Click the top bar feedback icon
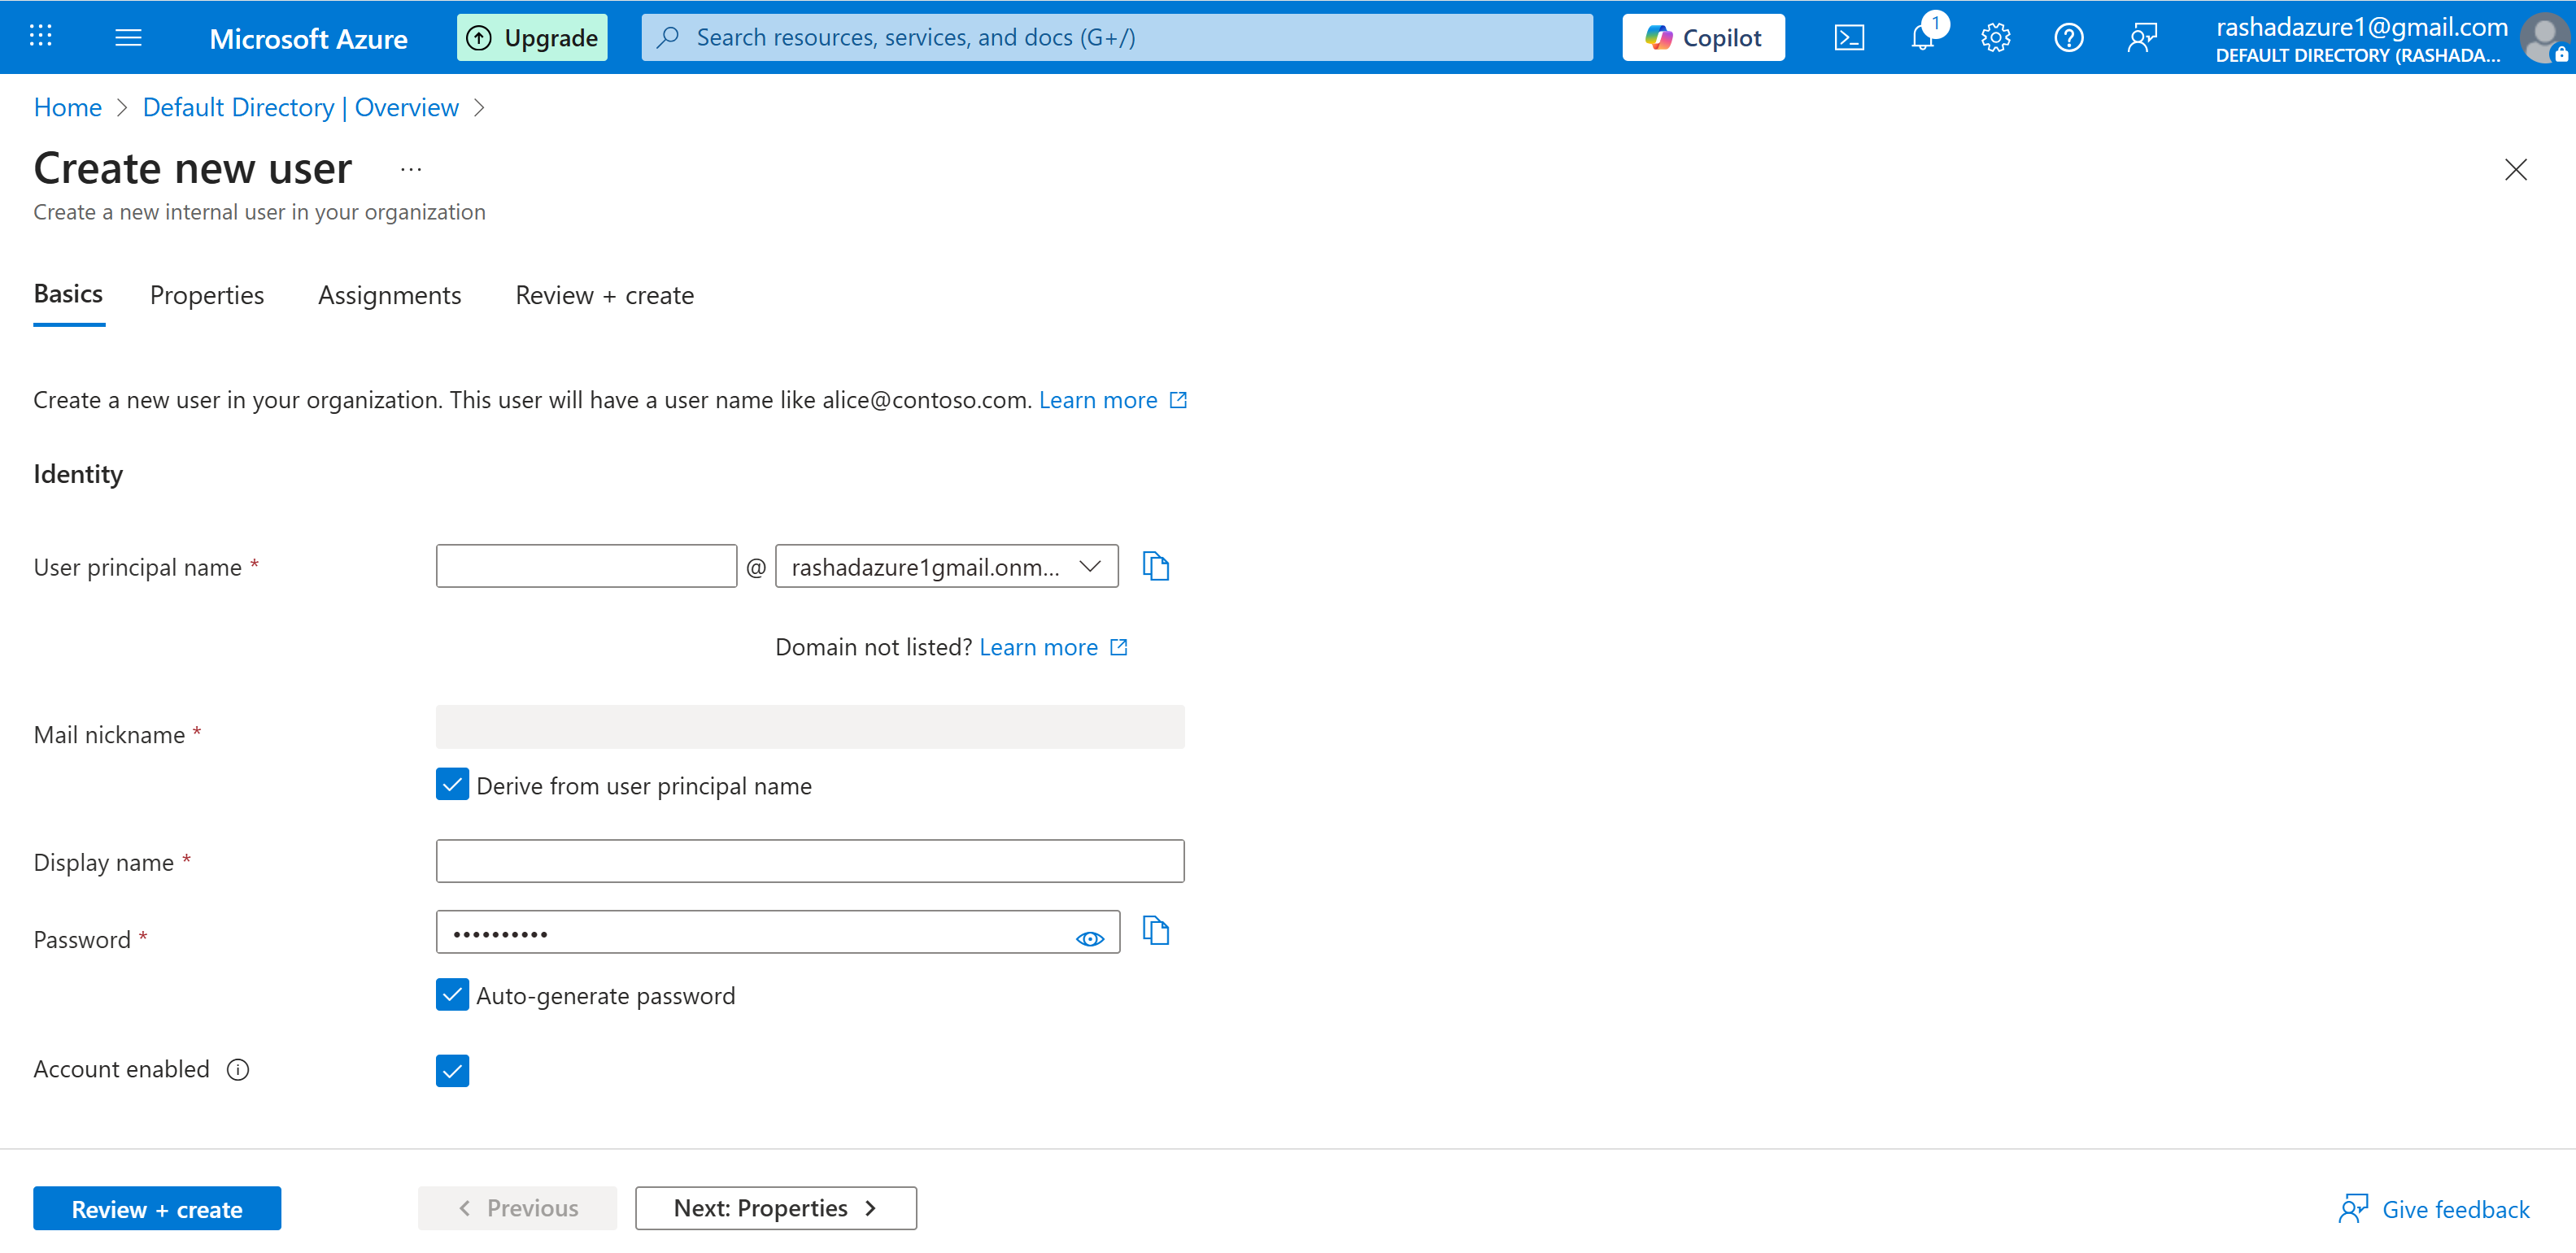The height and width of the screenshot is (1253, 2576). coord(2141,38)
